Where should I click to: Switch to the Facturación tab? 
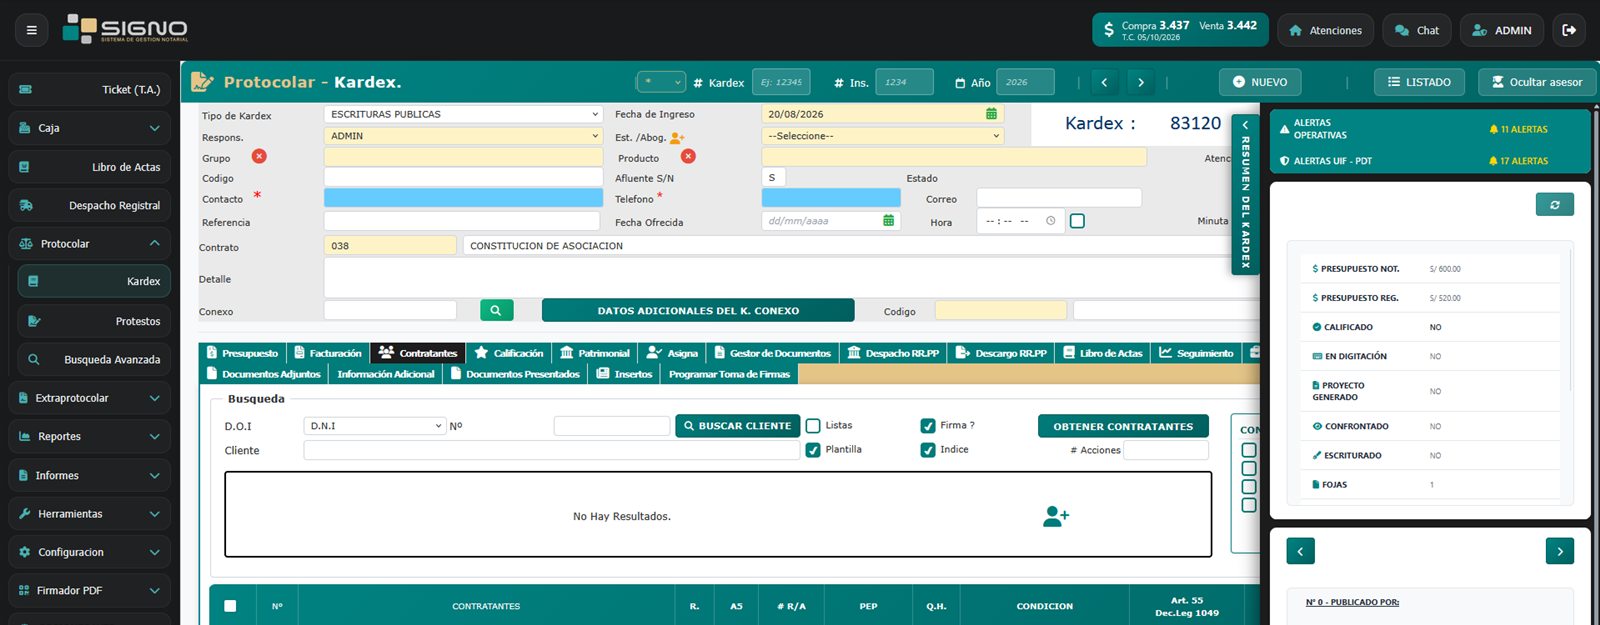(x=327, y=353)
